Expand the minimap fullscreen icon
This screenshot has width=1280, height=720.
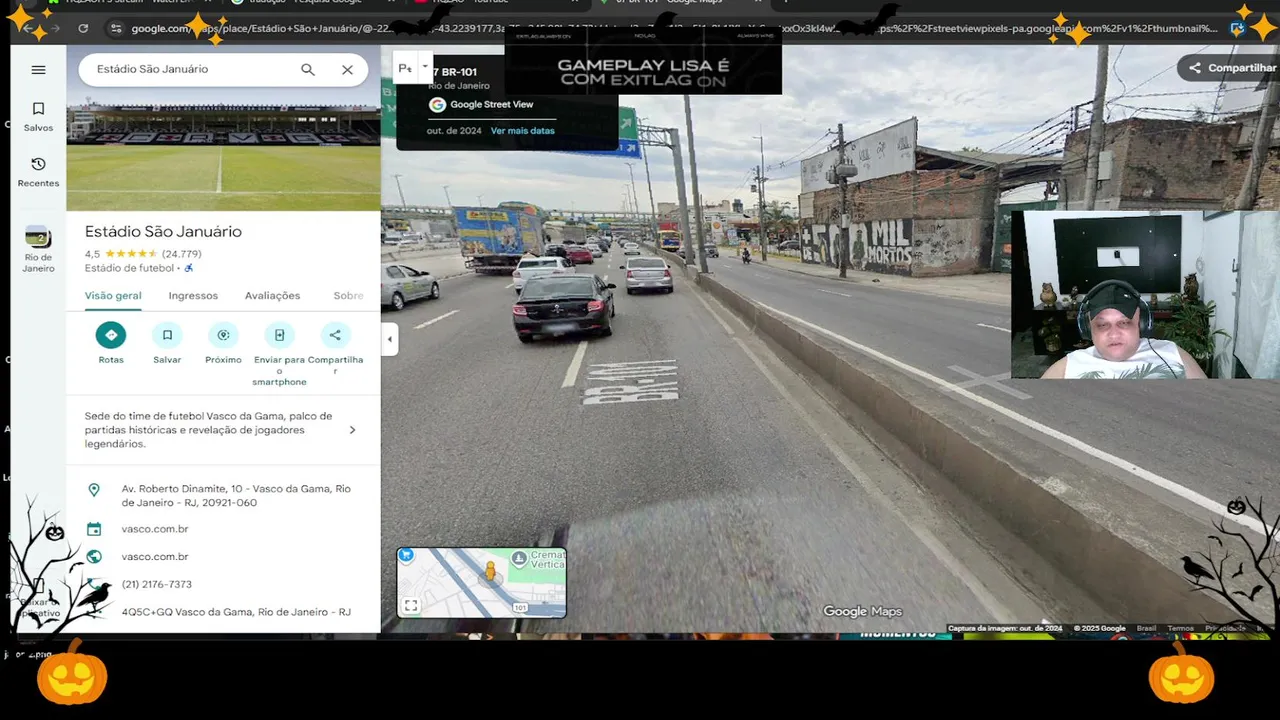pos(411,605)
